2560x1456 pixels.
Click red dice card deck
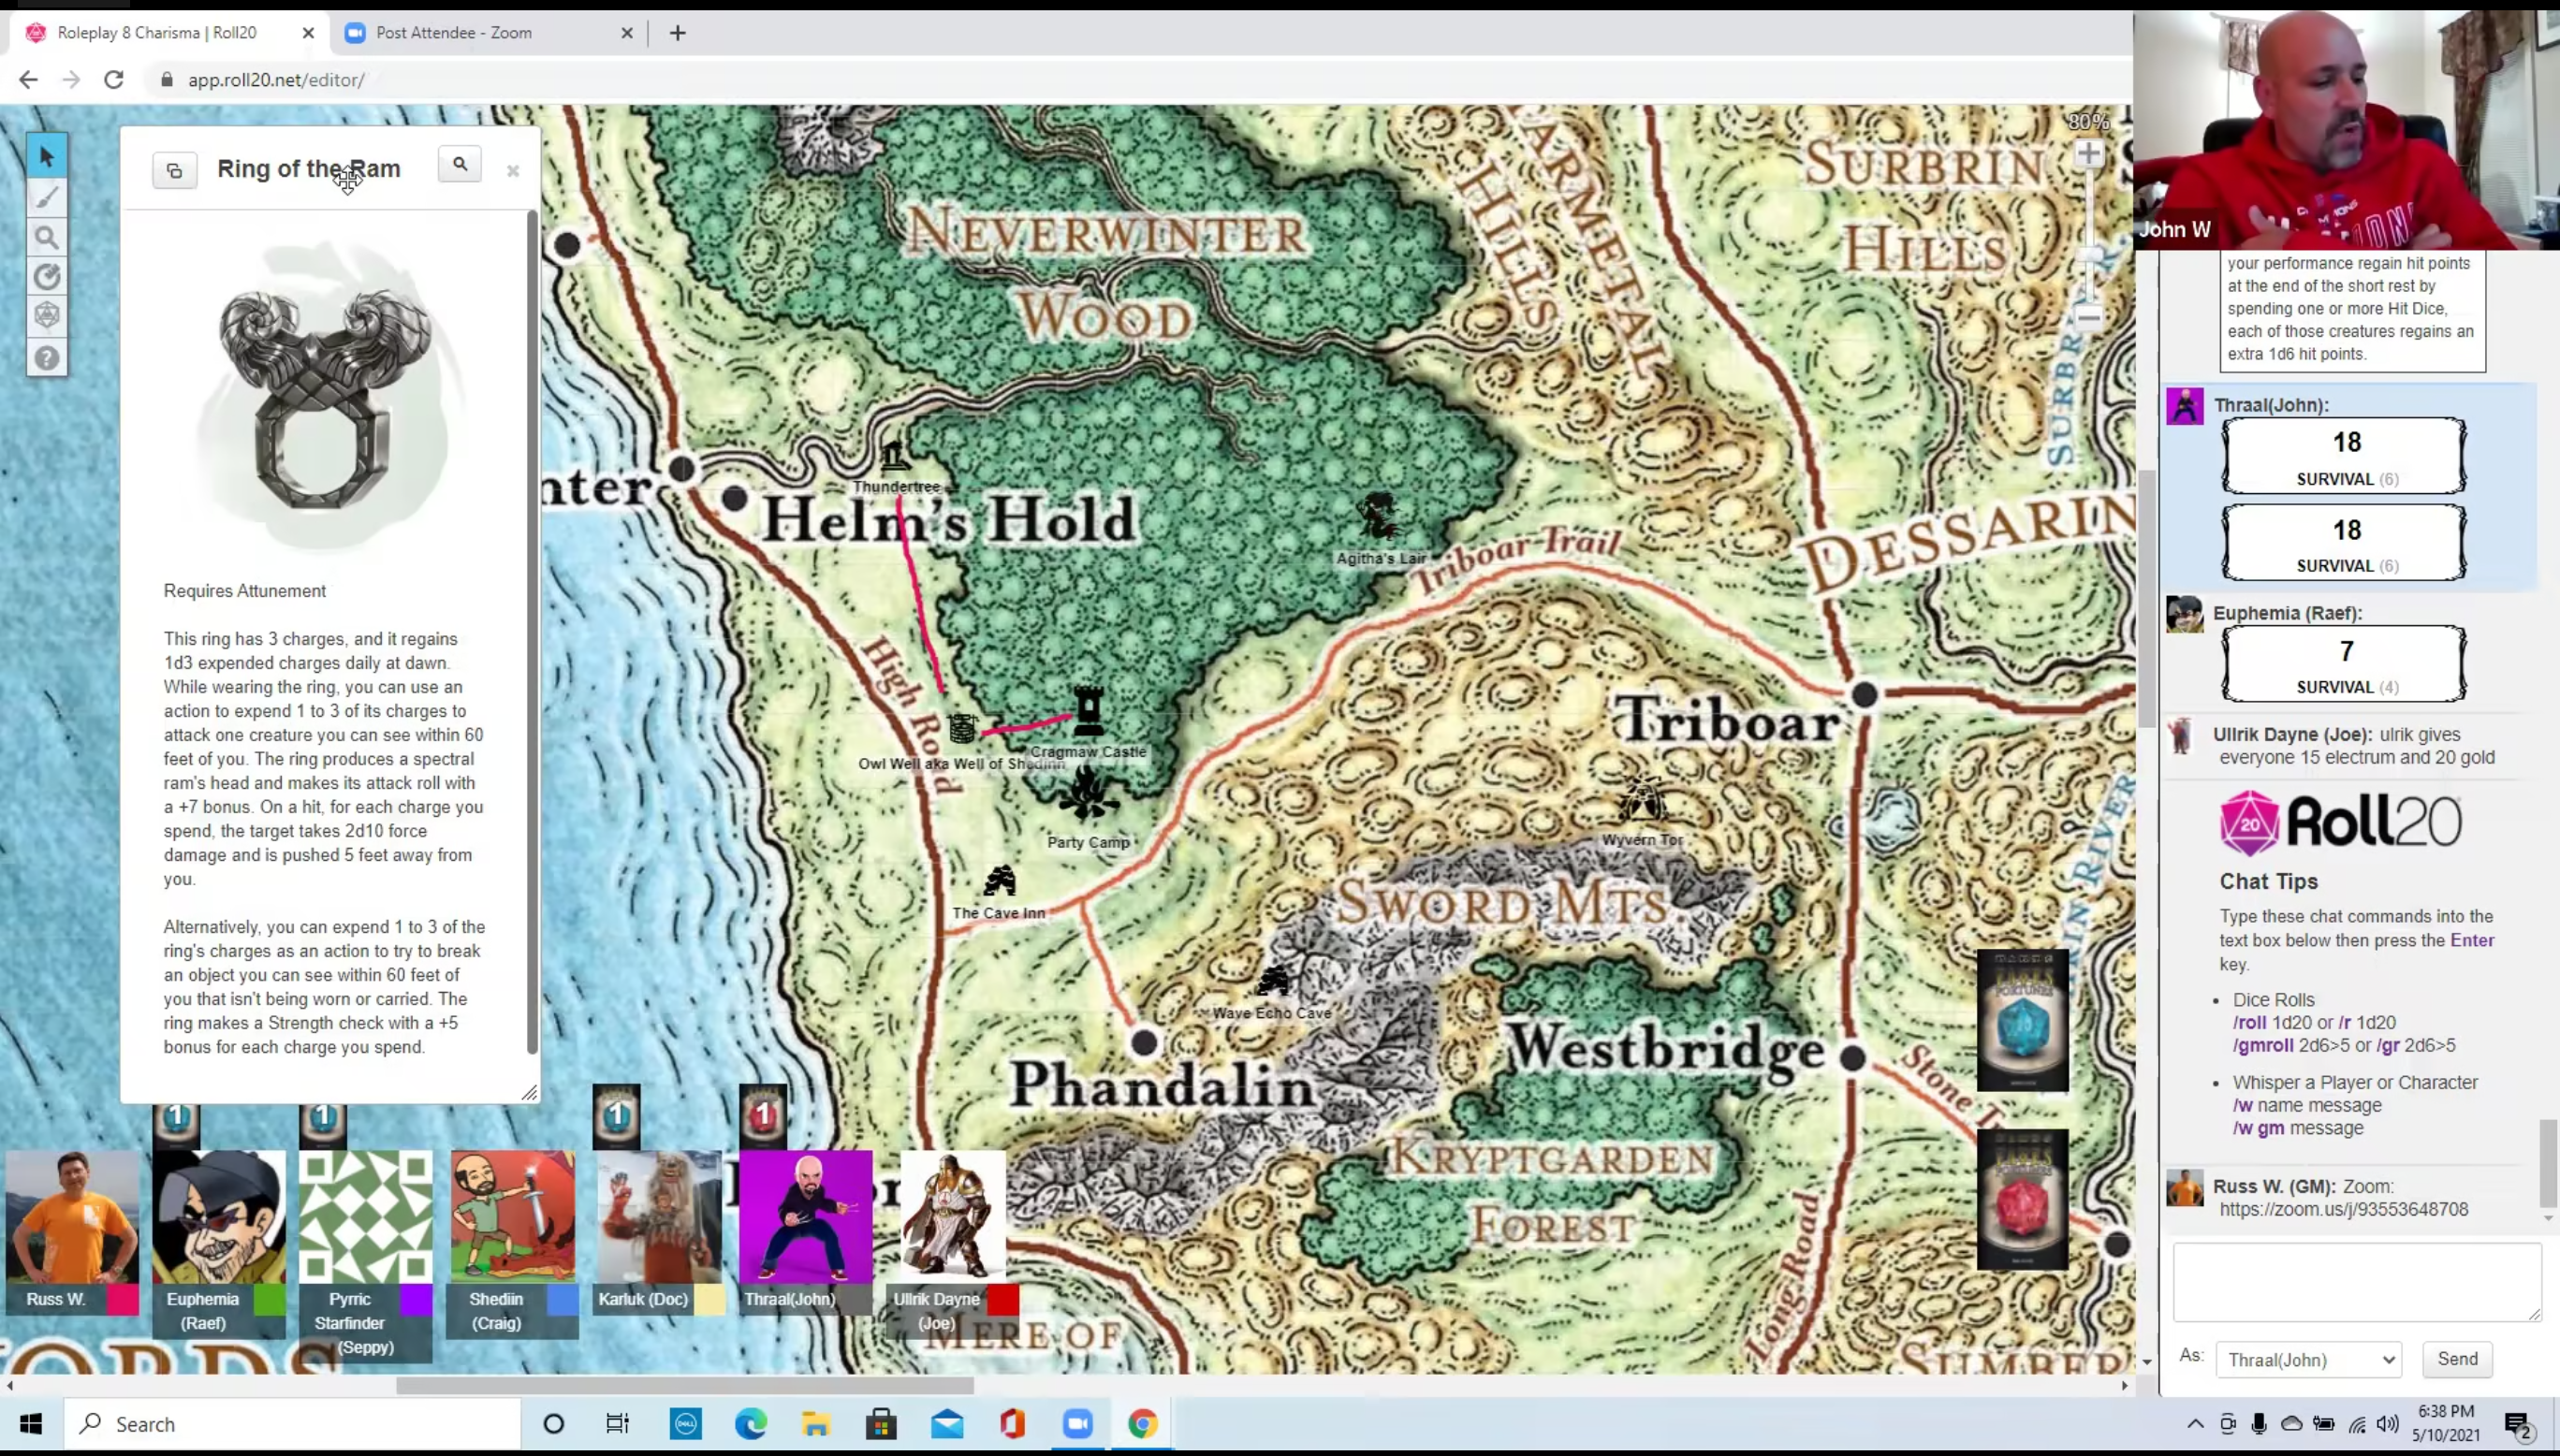2022,1199
